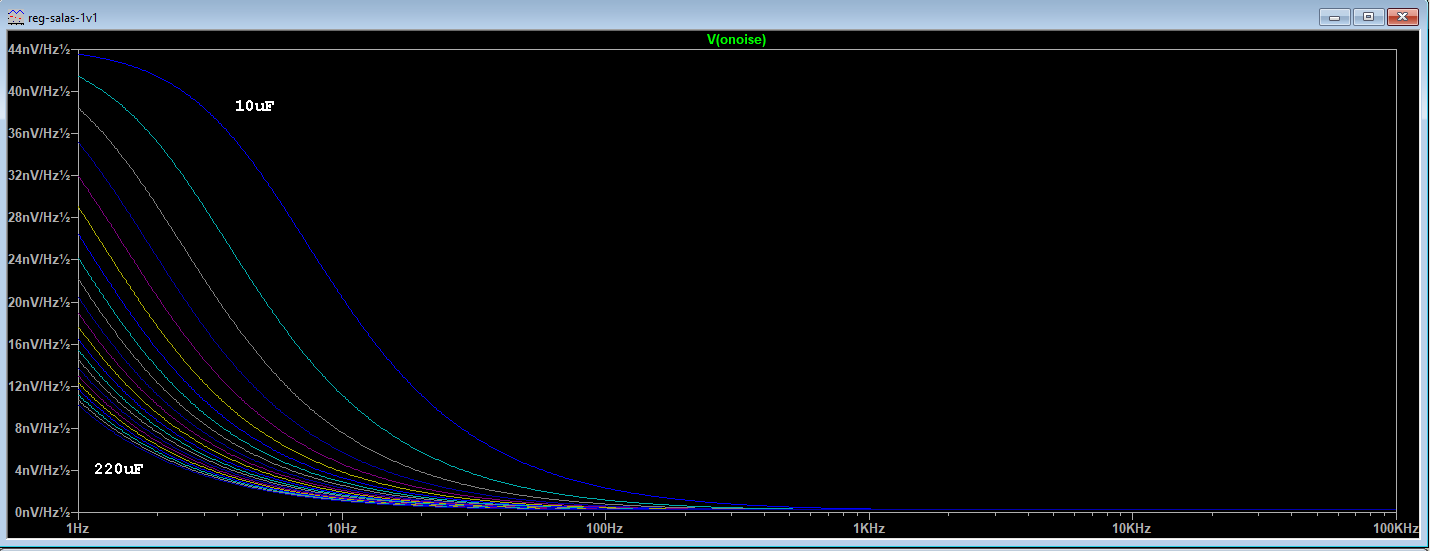Screen dimensions: 1430x551
Task: Click the 44nV/Hz½ y-axis label
Action: [x=40, y=49]
